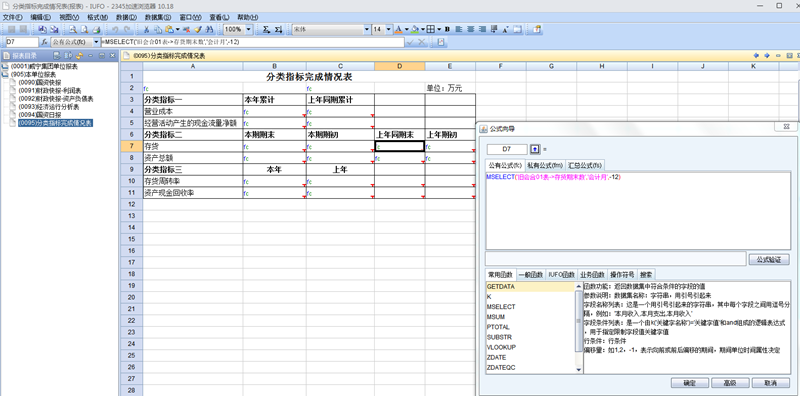Click the X cancel formula icon
This screenshot has width=800, height=396.
[x=422, y=42]
